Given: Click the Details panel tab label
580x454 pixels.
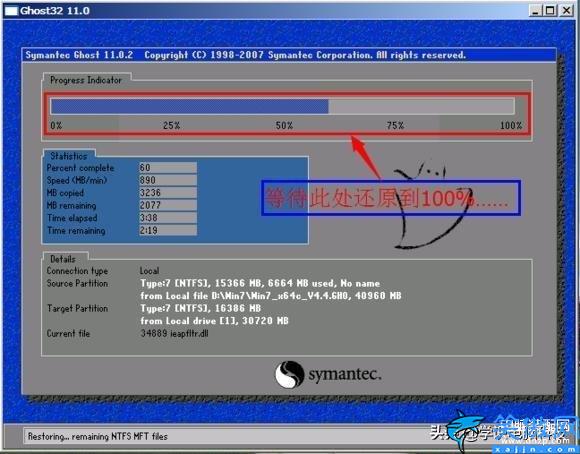Looking at the screenshot, I should (x=63, y=259).
